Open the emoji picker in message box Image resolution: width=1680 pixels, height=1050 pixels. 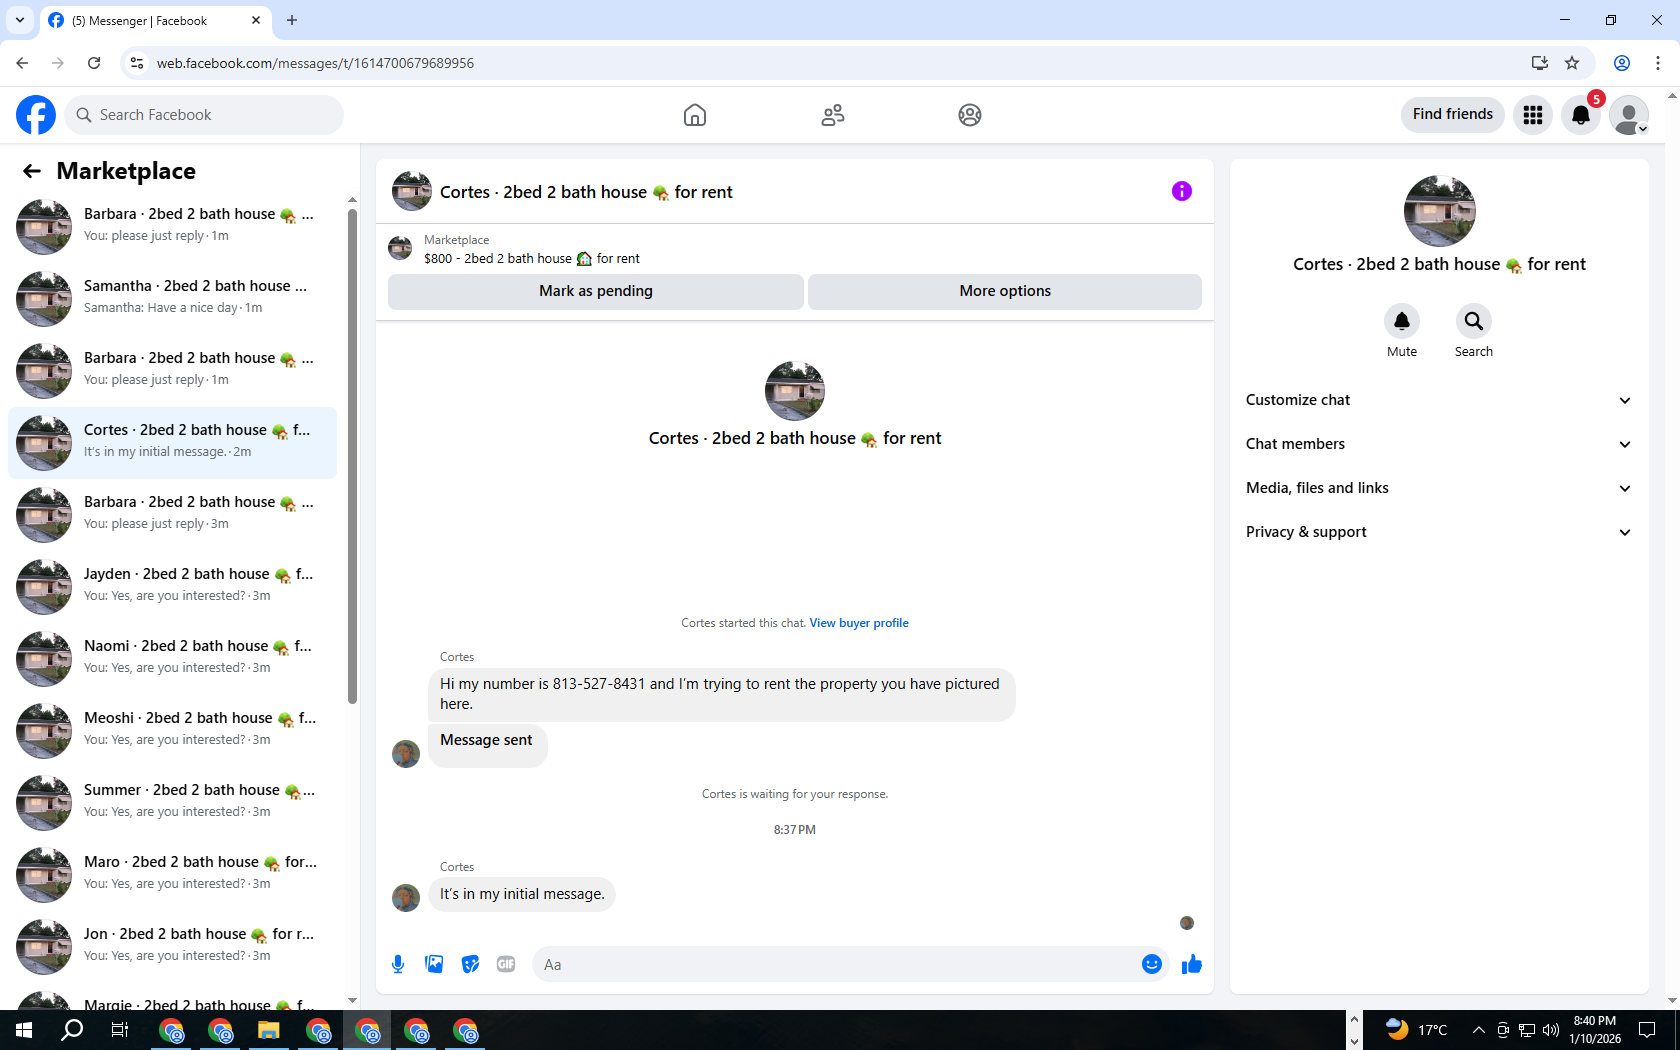point(1152,964)
